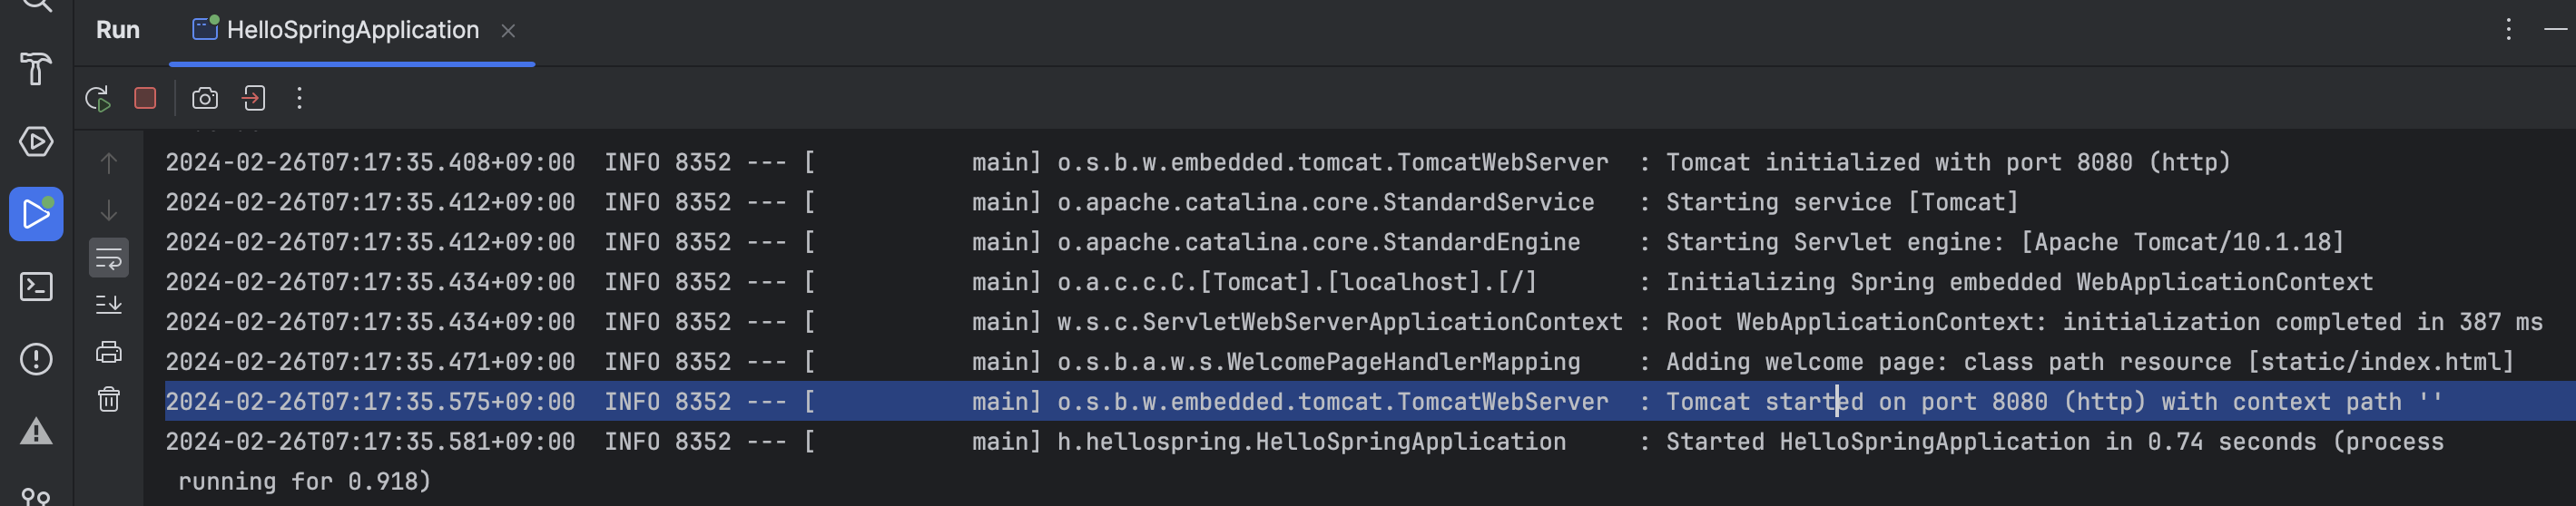This screenshot has width=2576, height=506.
Task: Click the exit/restore layout icon
Action: coord(254,98)
